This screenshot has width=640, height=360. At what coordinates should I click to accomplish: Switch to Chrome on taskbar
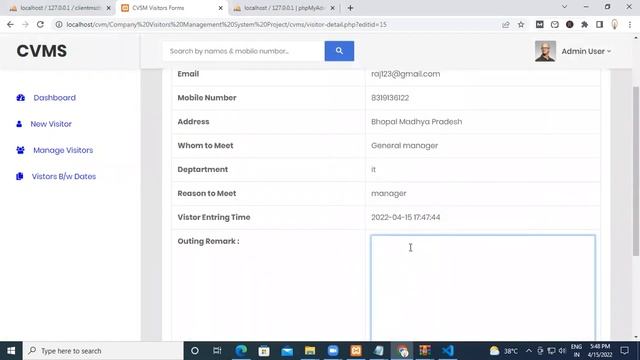point(402,351)
